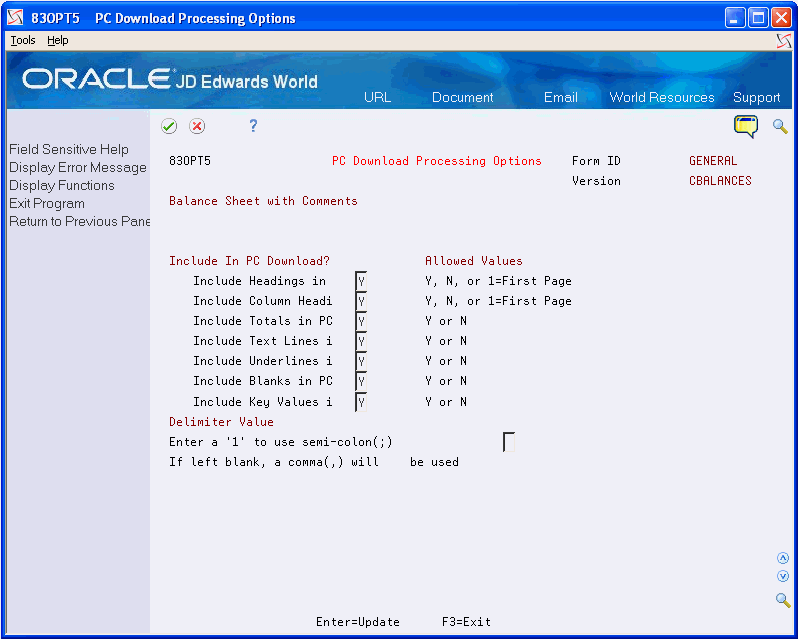Viewport: 798px width, 639px height.
Task: Select Display Functions option
Action: click(62, 185)
